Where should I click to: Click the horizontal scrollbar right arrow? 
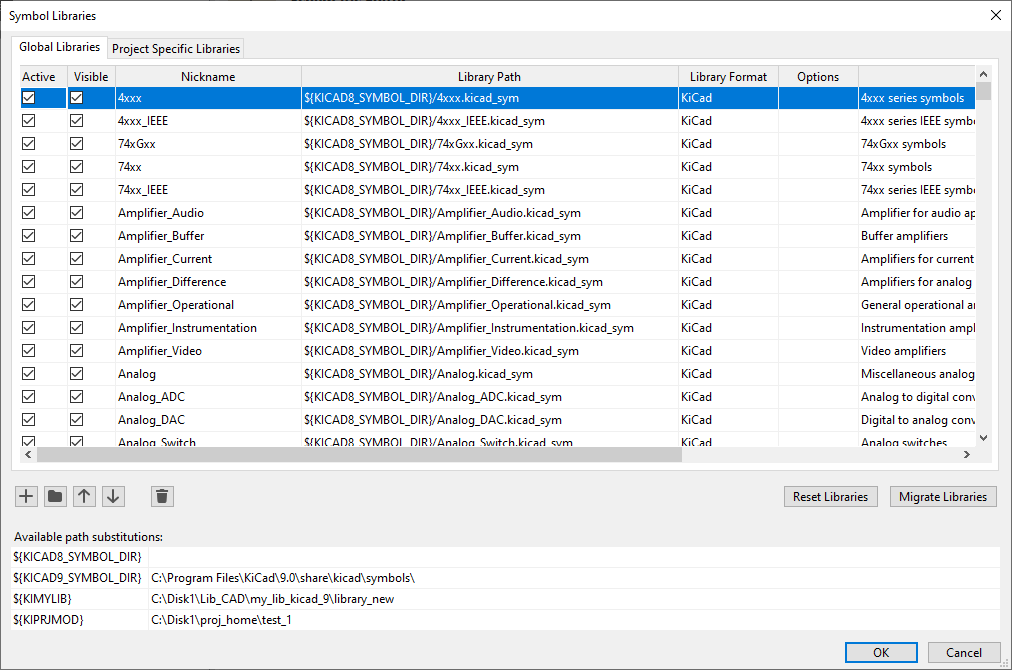click(967, 455)
